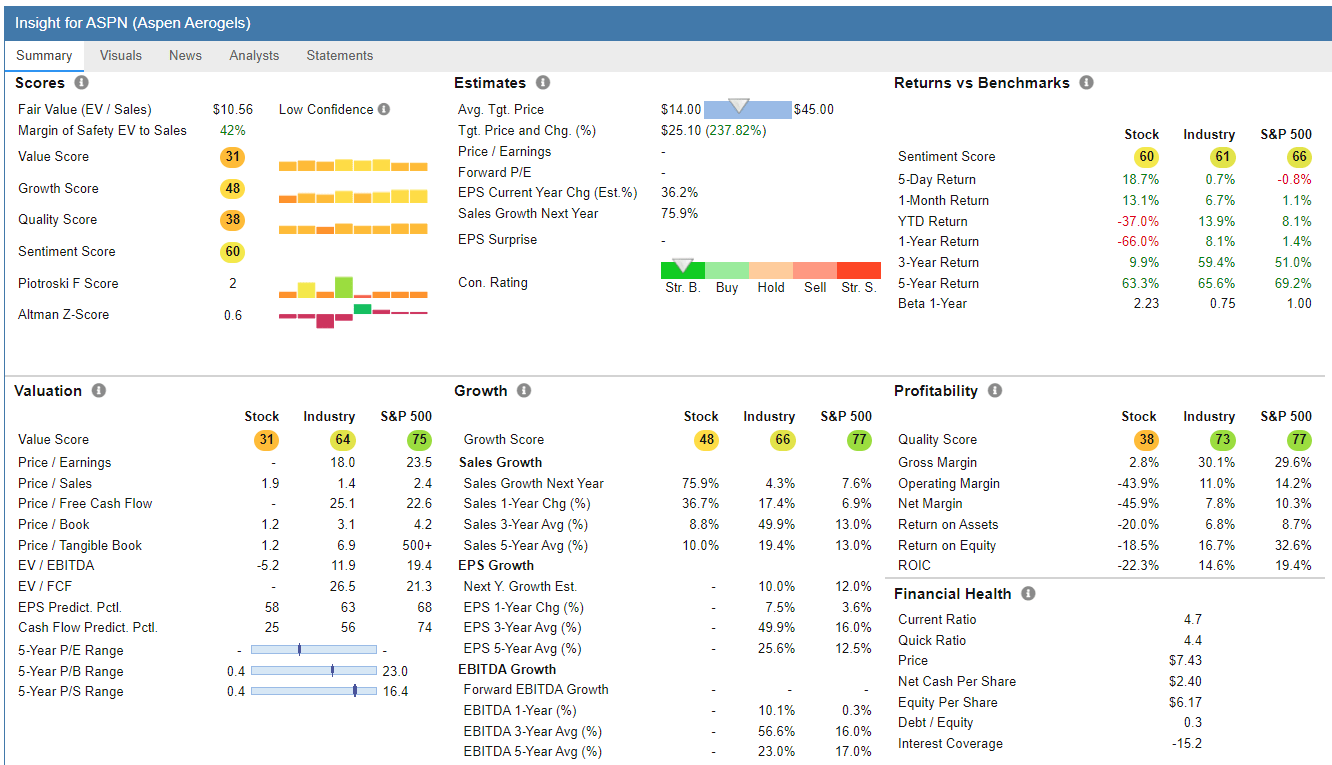Click the Returns vs Benchmarks info icon
Screen dimensions: 1332x765
(1086, 82)
